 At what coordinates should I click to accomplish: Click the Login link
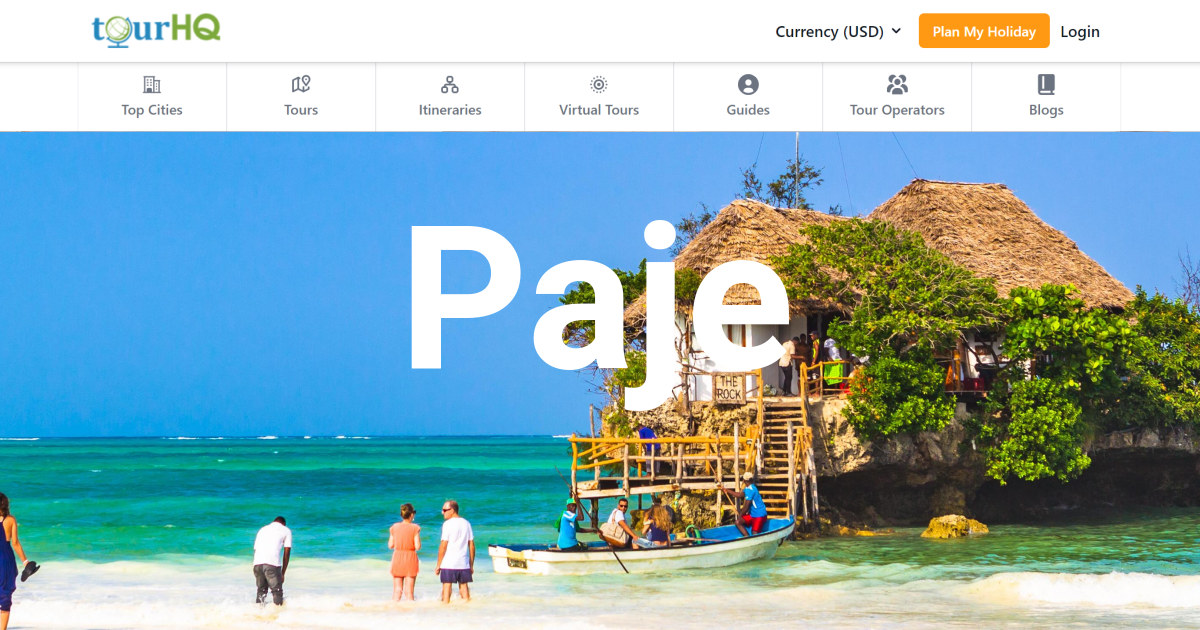pos(1080,31)
